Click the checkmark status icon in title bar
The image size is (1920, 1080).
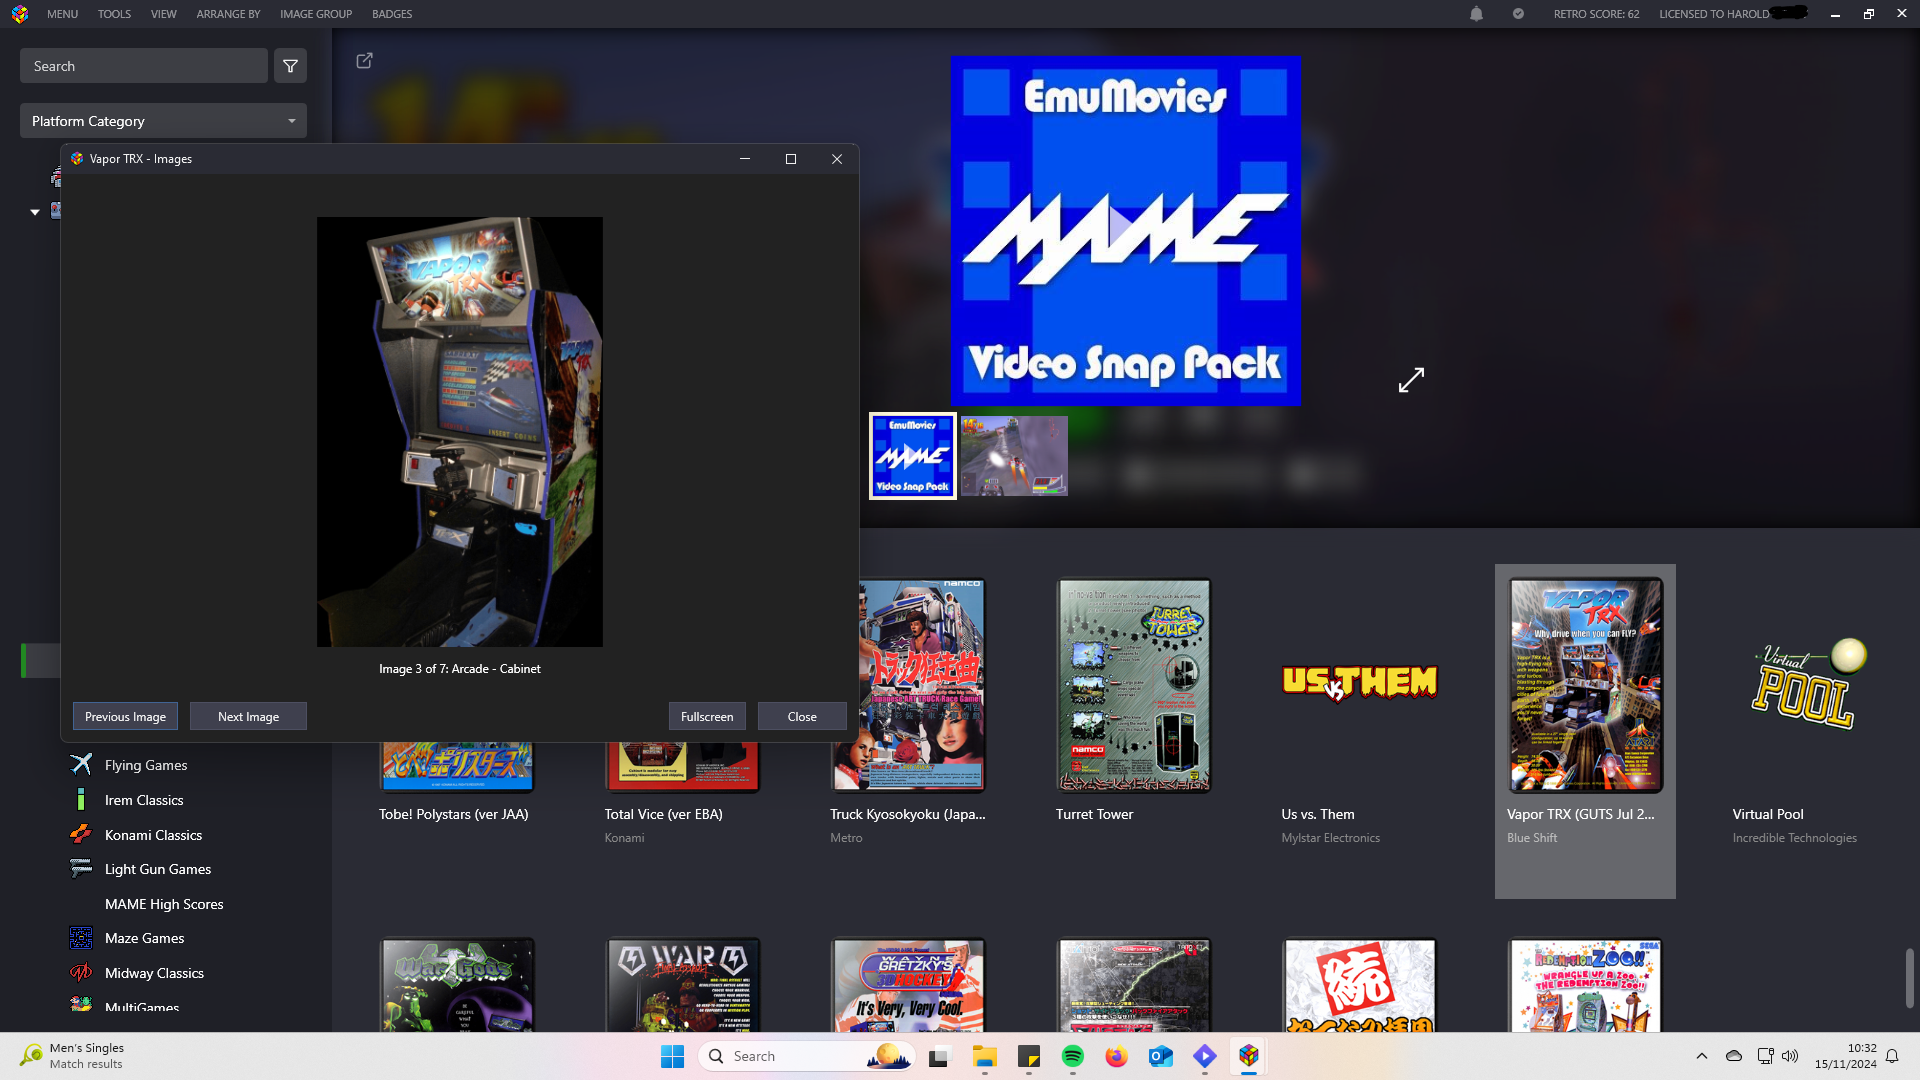(1518, 14)
